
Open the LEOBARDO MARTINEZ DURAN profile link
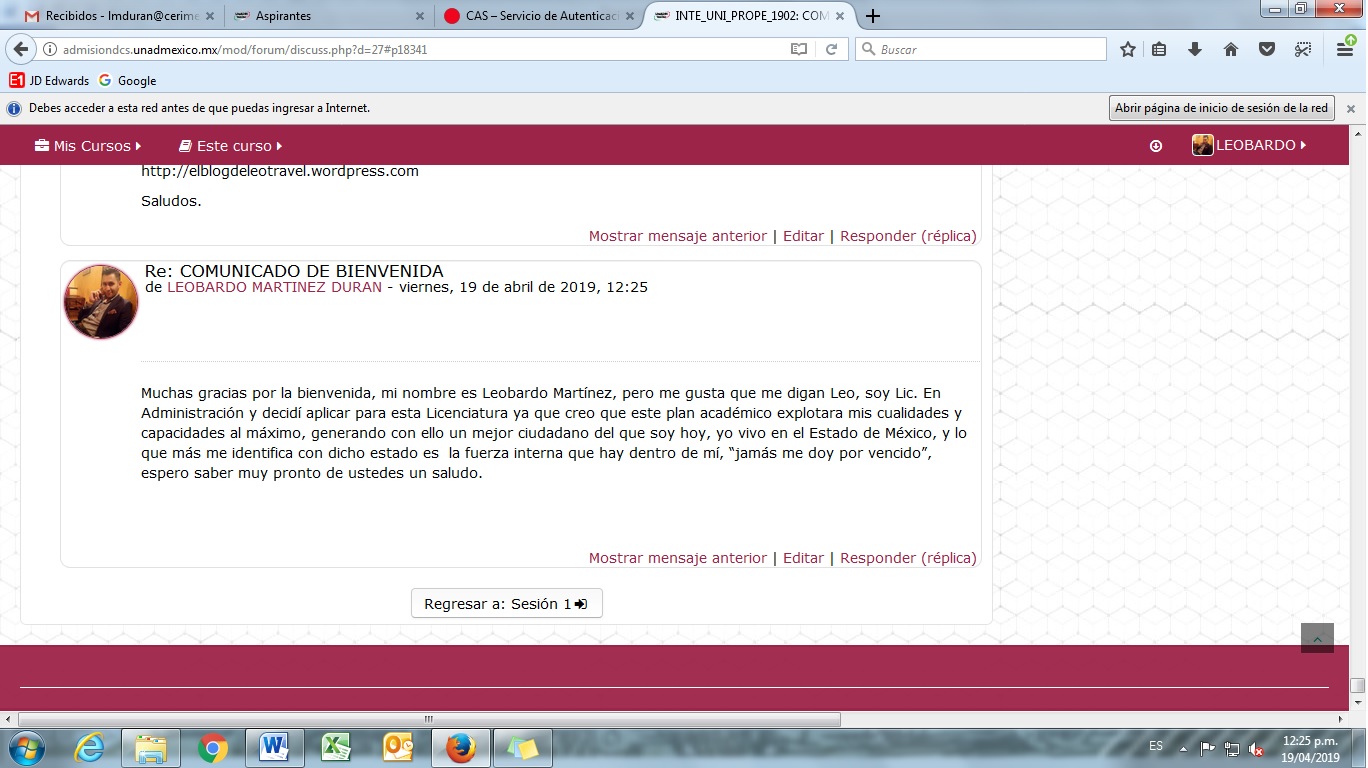pyautogui.click(x=274, y=287)
